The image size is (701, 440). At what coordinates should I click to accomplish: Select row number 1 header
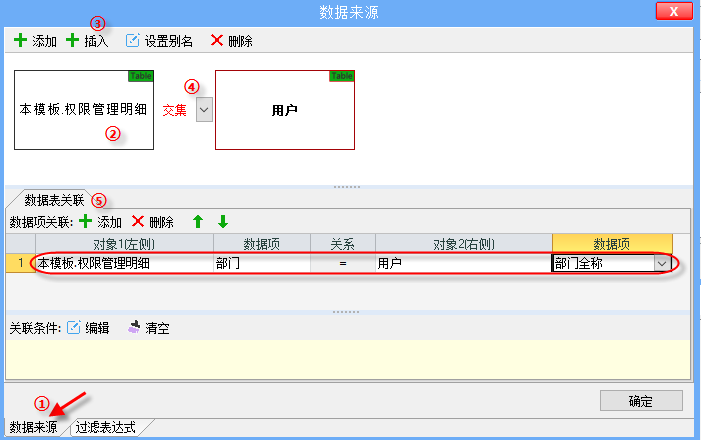tap(21, 263)
